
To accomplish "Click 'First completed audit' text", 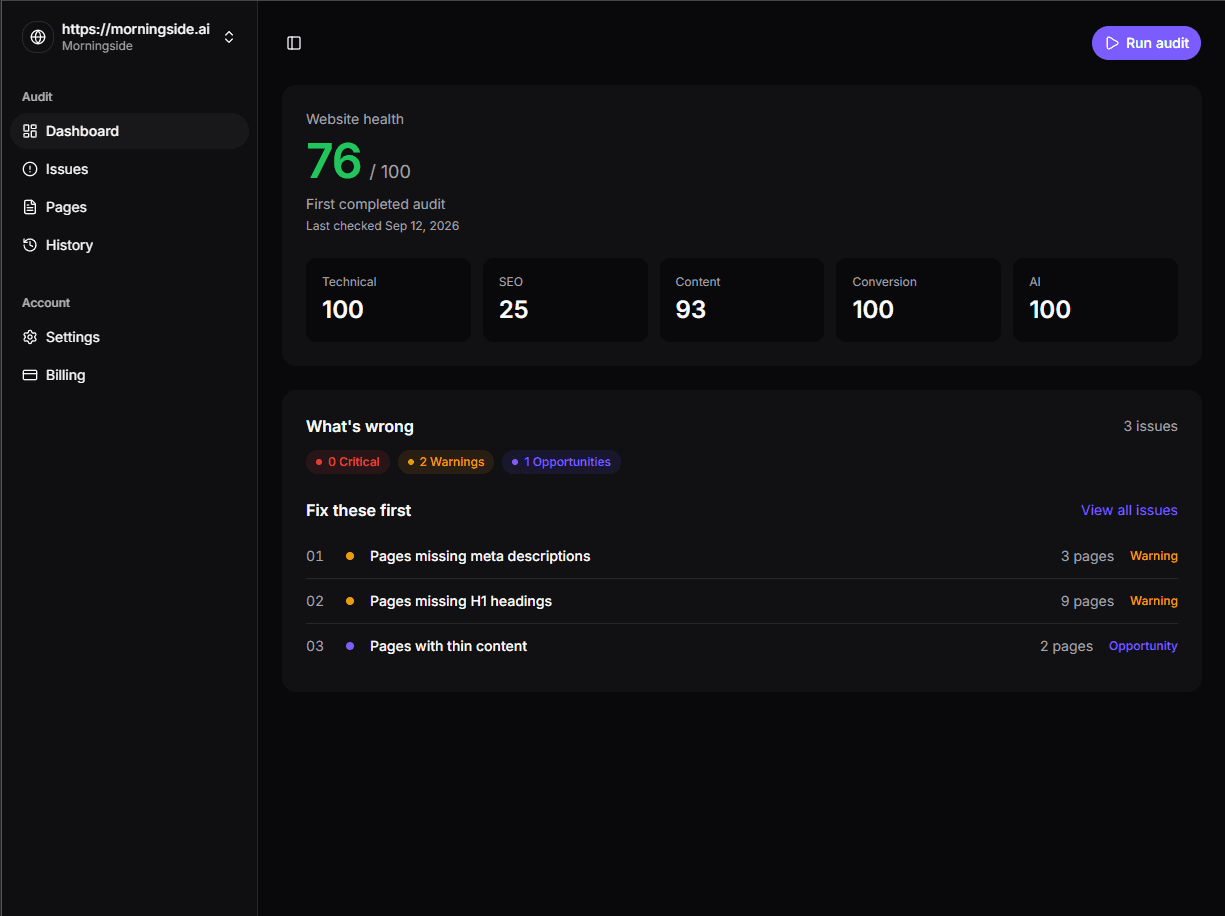I will pos(376,204).
